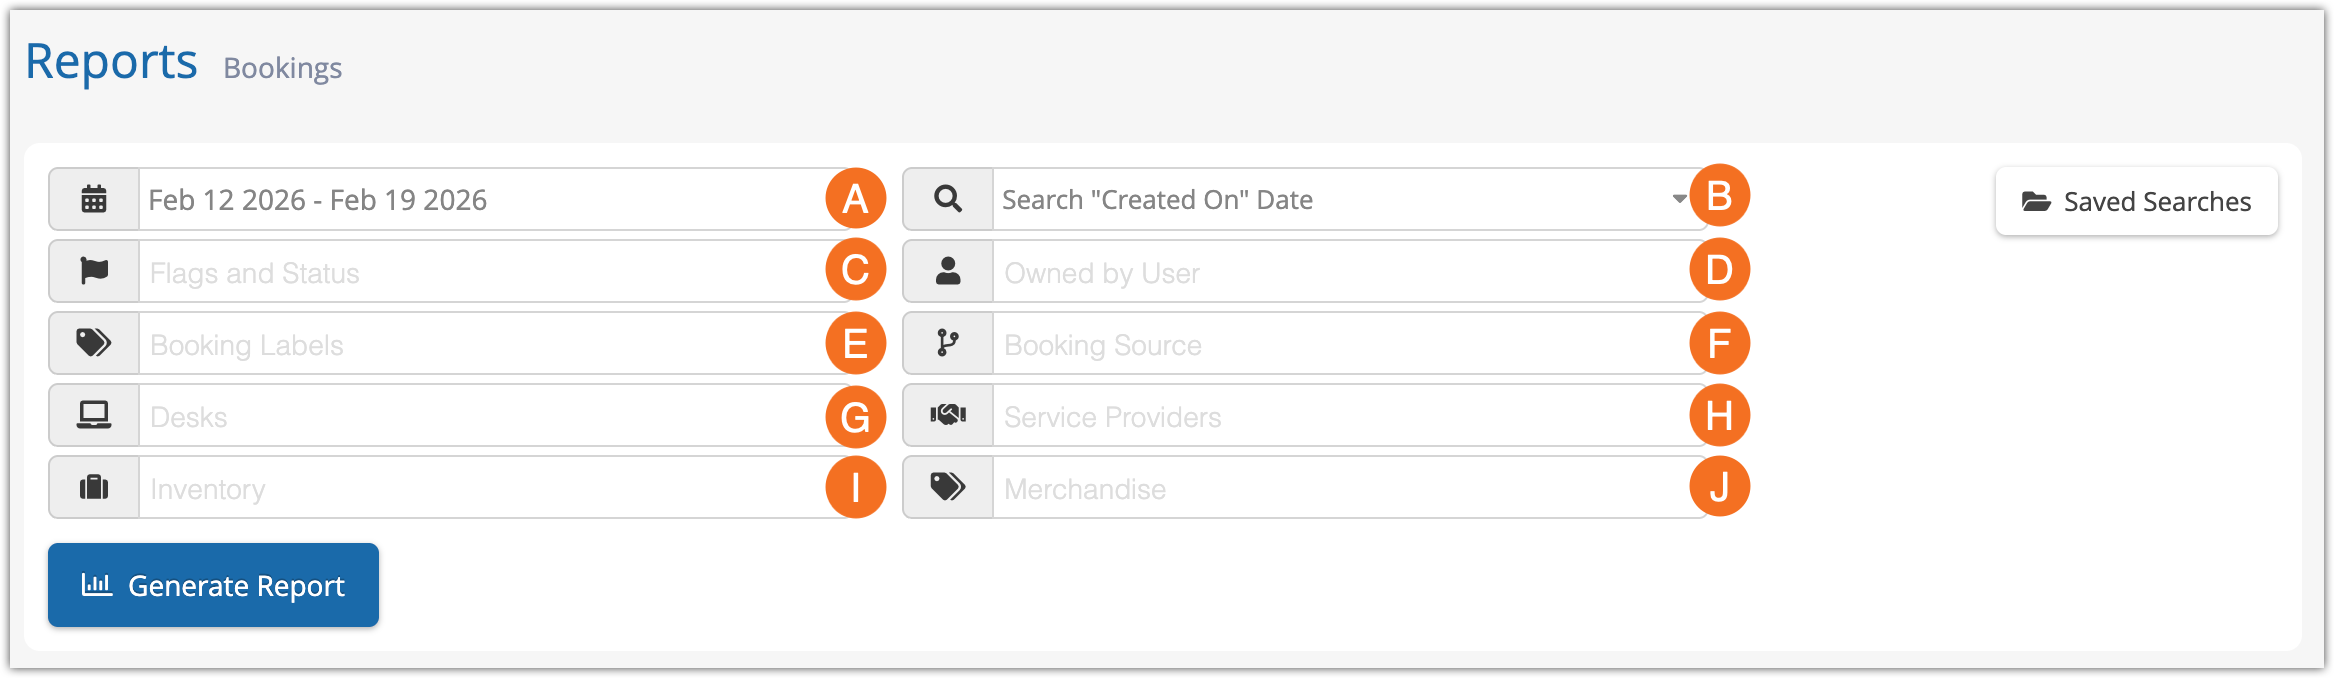Click into the Owned by User field
This screenshot has width=2334, height=678.
point(1340,272)
